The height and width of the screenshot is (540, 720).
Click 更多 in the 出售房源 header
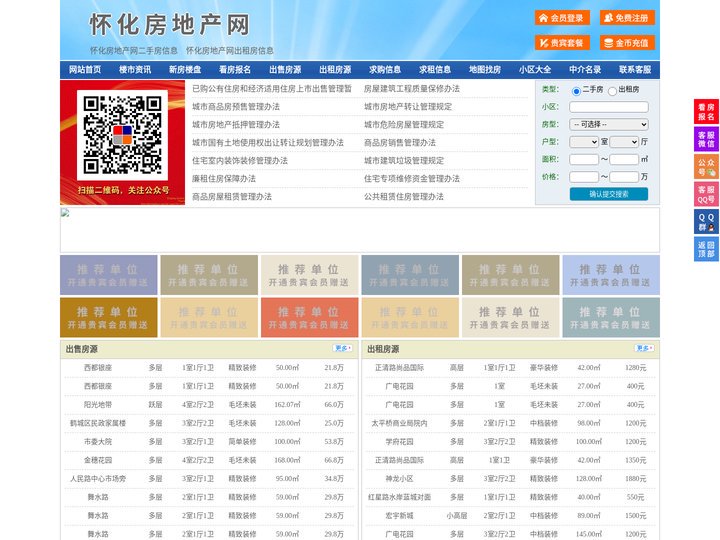click(x=343, y=349)
